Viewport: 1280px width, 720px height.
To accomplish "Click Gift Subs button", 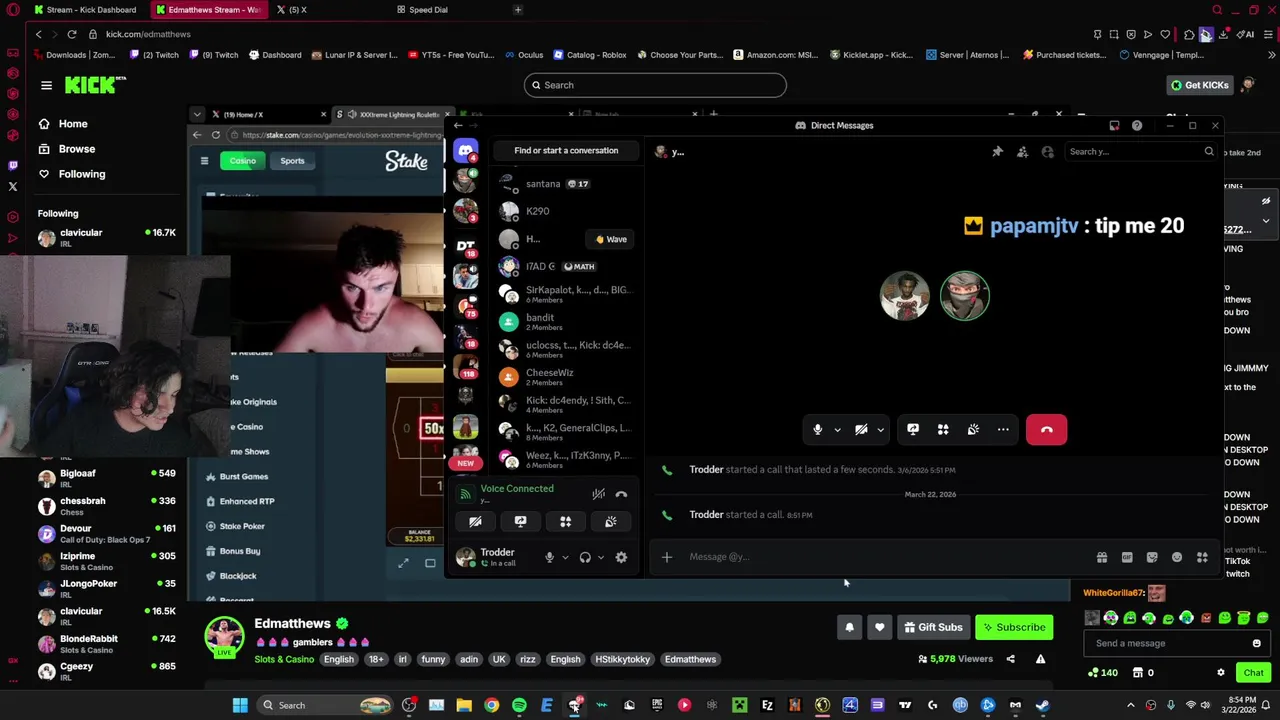I will click(932, 628).
